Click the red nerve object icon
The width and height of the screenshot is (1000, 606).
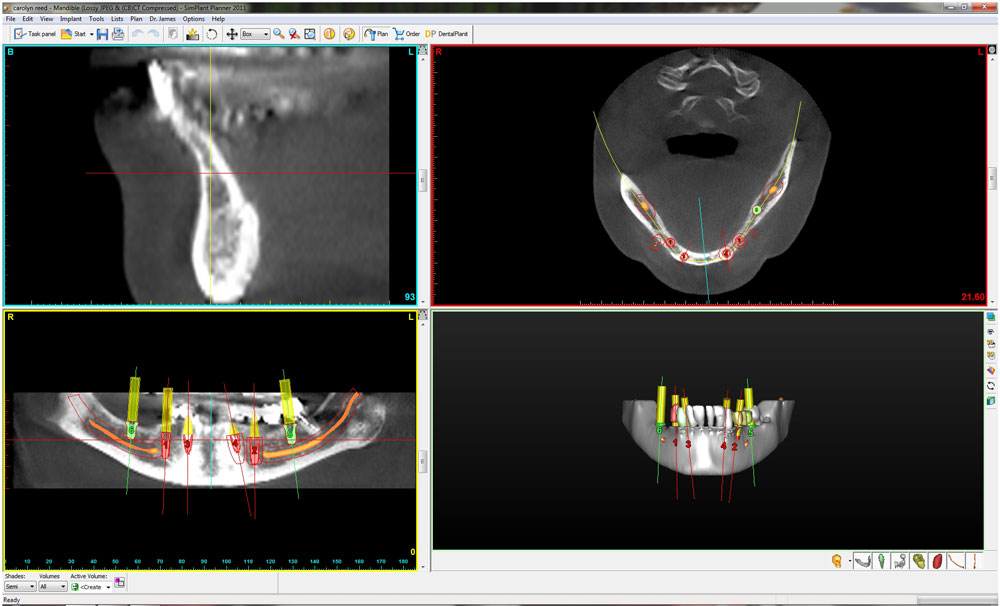[x=937, y=561]
